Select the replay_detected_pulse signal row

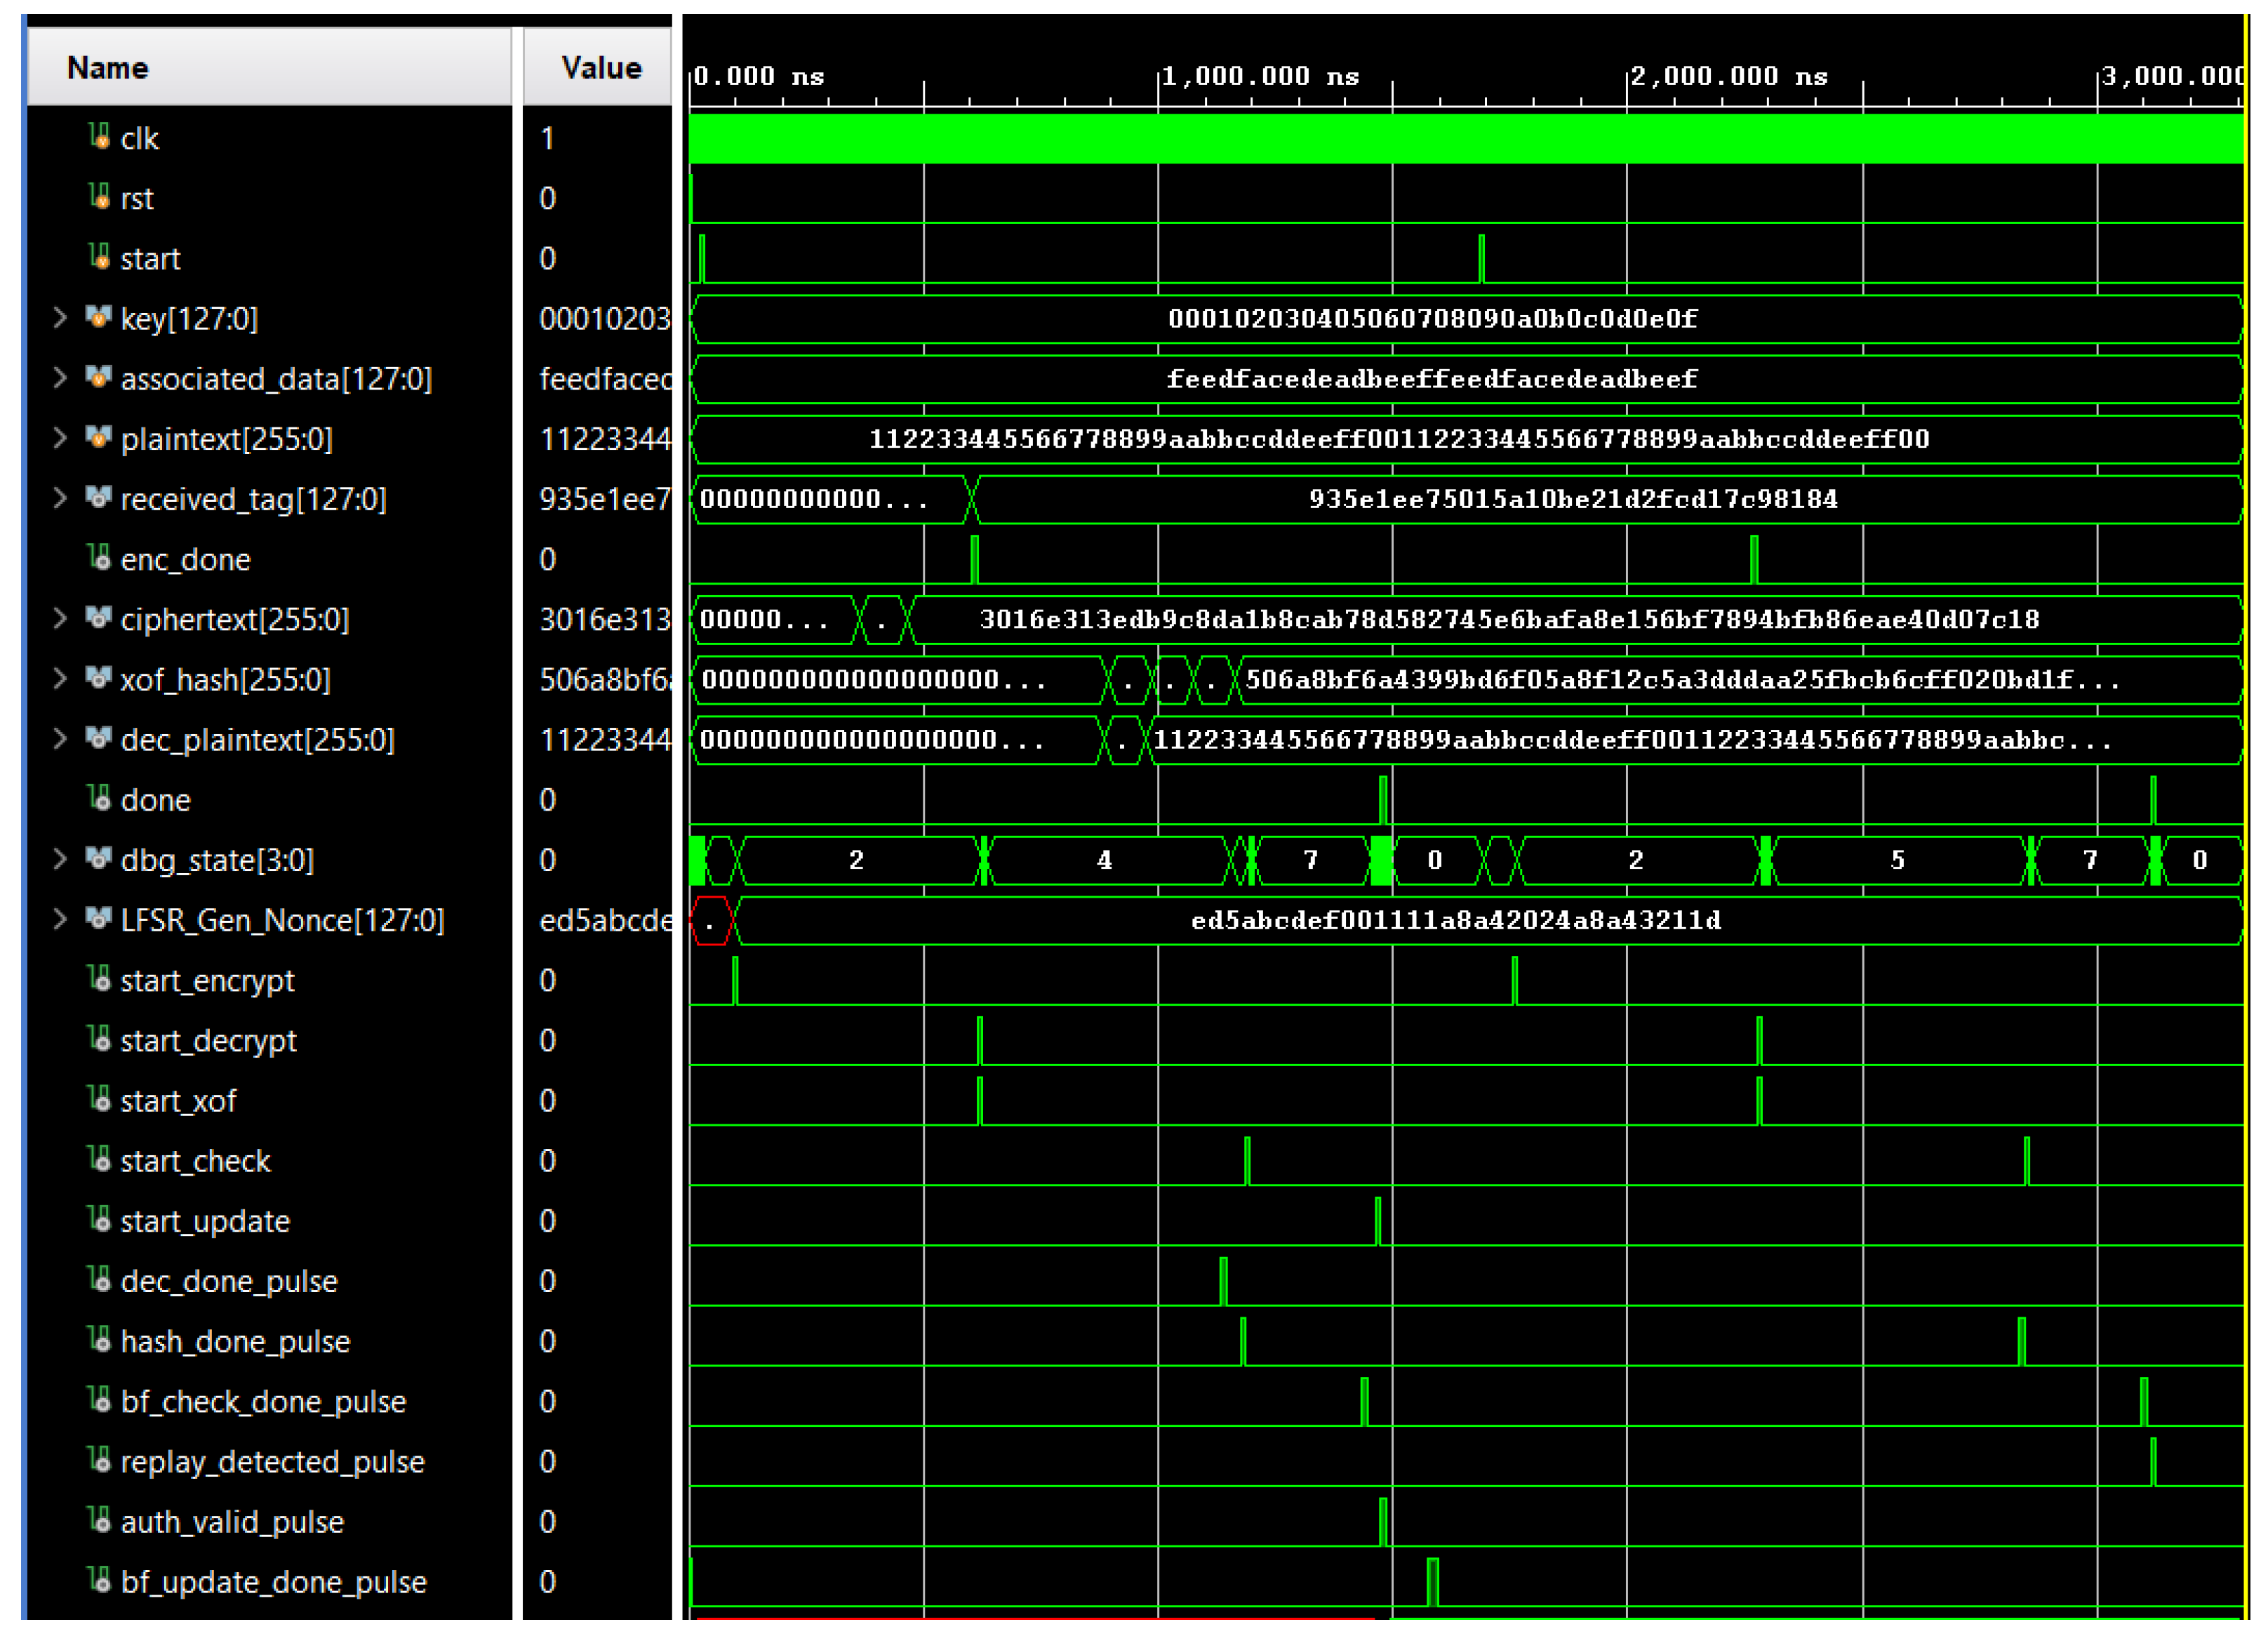pos(272,1461)
